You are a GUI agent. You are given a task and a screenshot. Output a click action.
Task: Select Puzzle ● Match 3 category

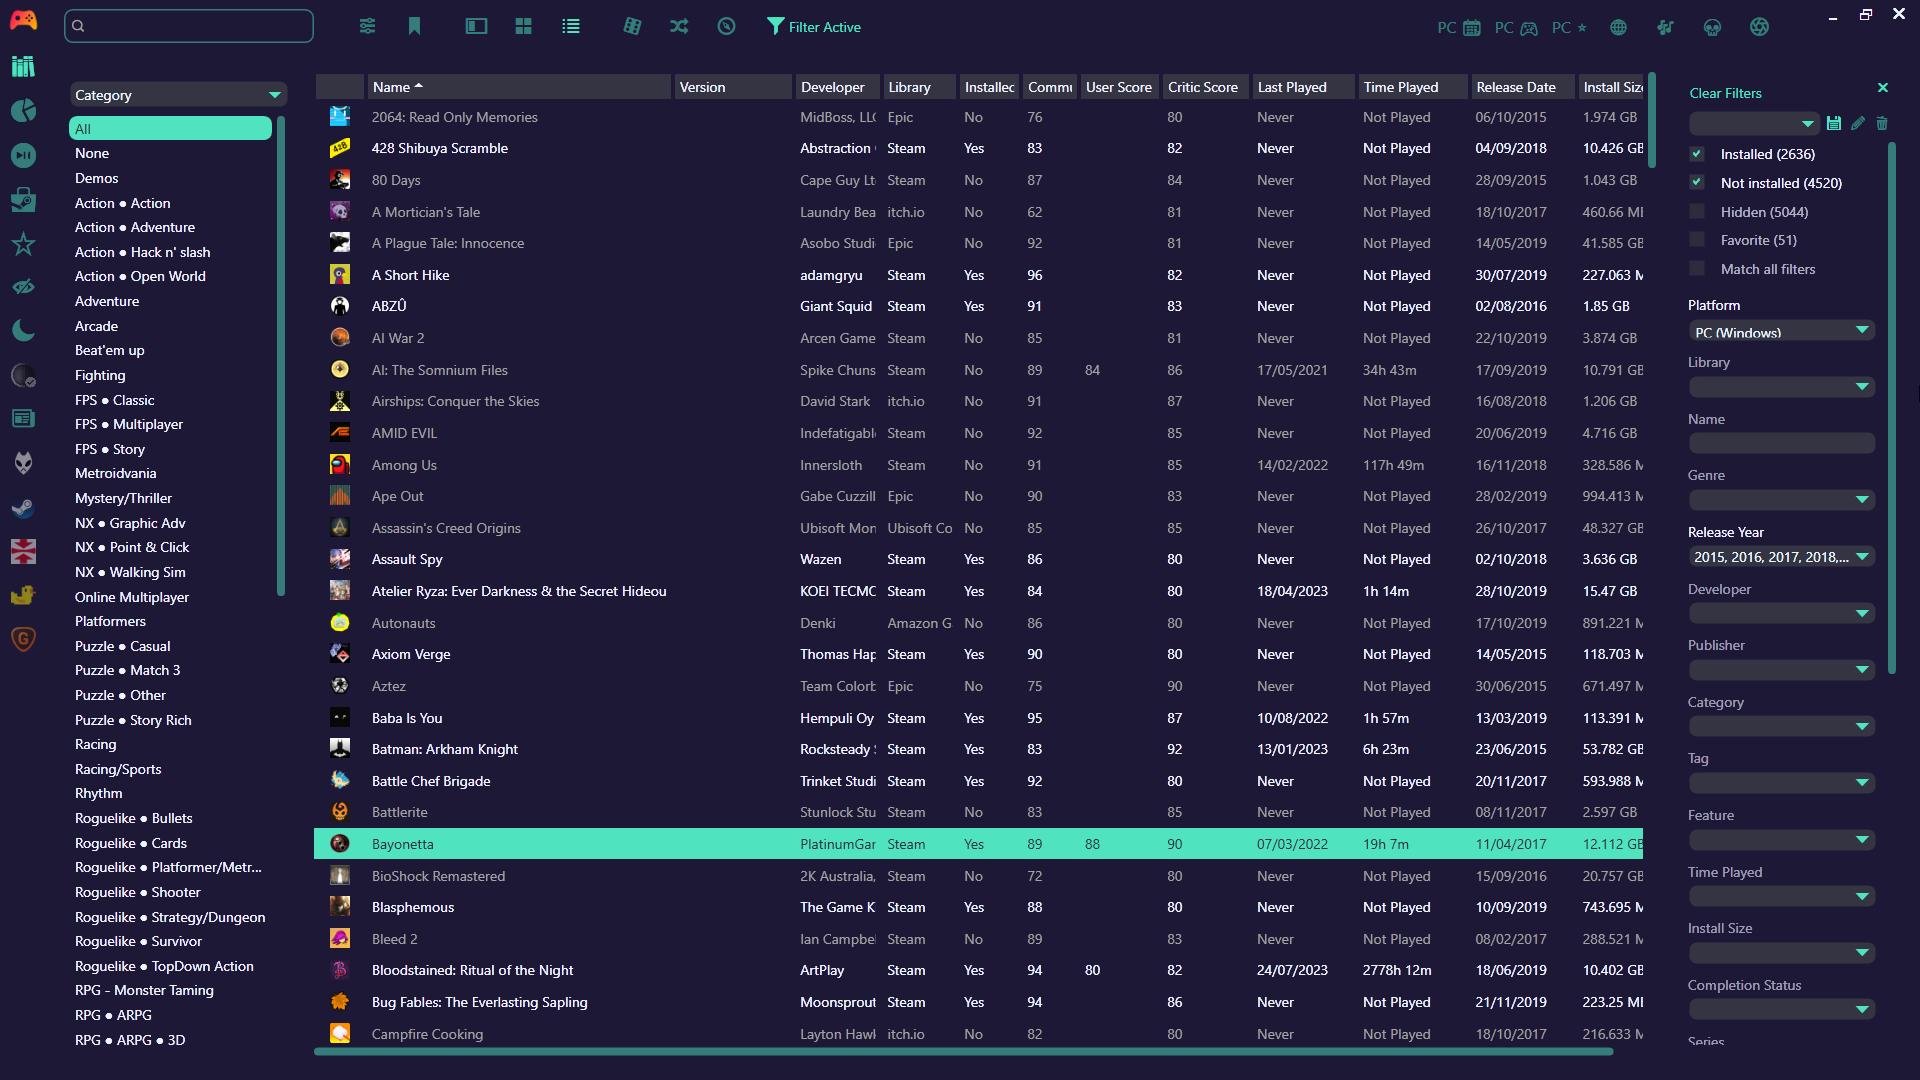pyautogui.click(x=127, y=670)
